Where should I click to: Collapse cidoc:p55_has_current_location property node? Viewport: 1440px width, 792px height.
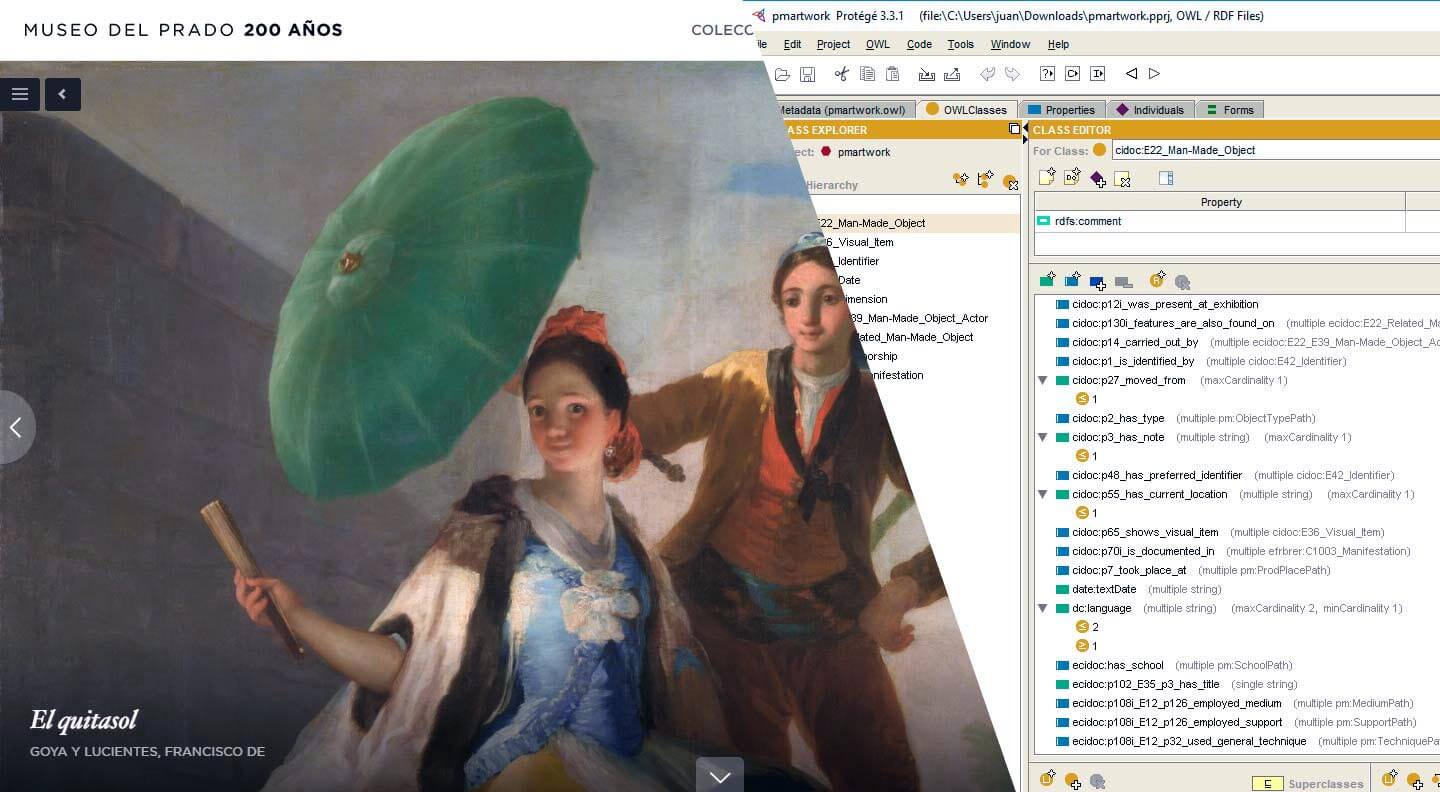pos(1043,494)
